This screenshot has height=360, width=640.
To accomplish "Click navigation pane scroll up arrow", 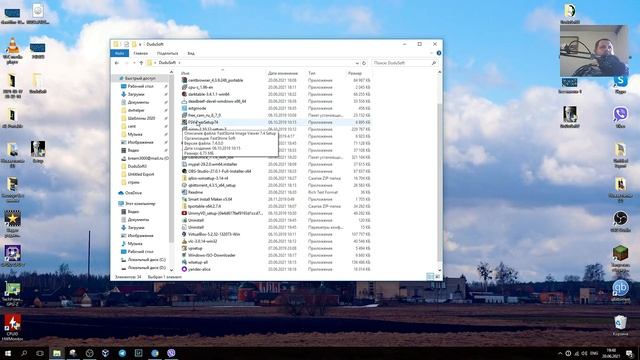I will (171, 73).
